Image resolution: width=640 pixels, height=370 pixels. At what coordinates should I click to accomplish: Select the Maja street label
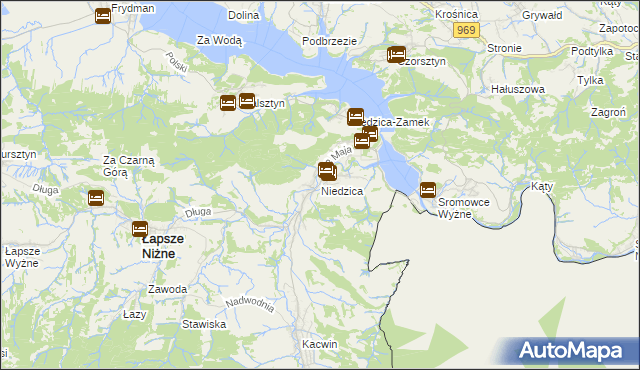click(x=340, y=154)
